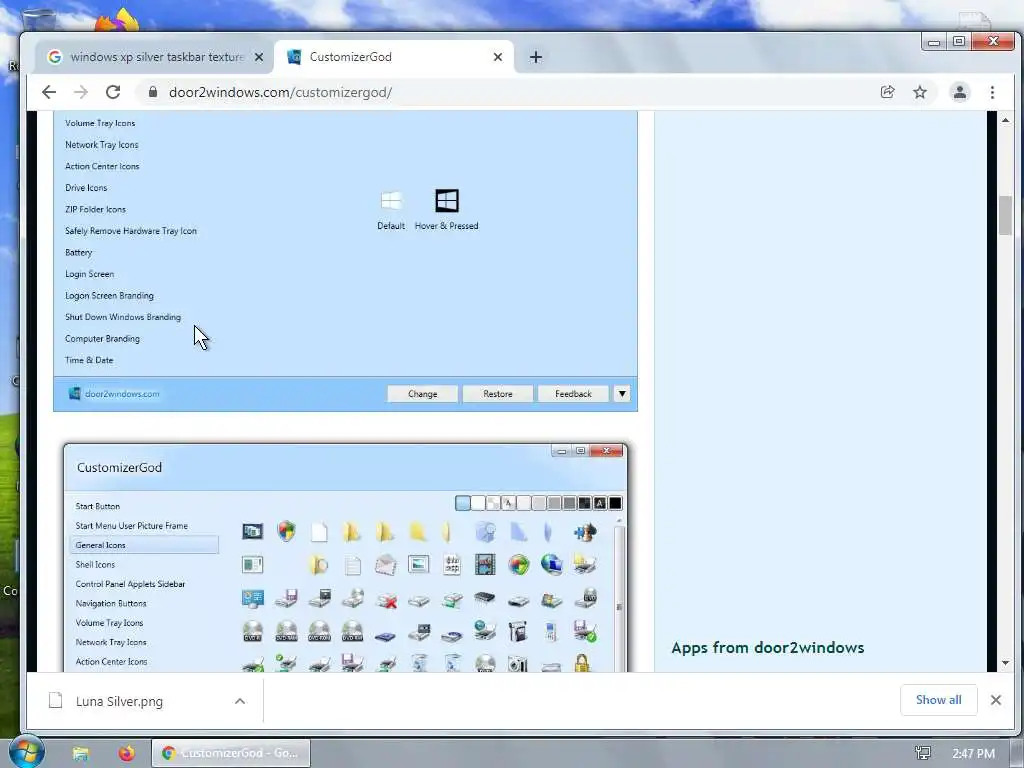Image resolution: width=1024 pixels, height=768 pixels.
Task: Select Shut Down Windows Branding
Action: [123, 317]
